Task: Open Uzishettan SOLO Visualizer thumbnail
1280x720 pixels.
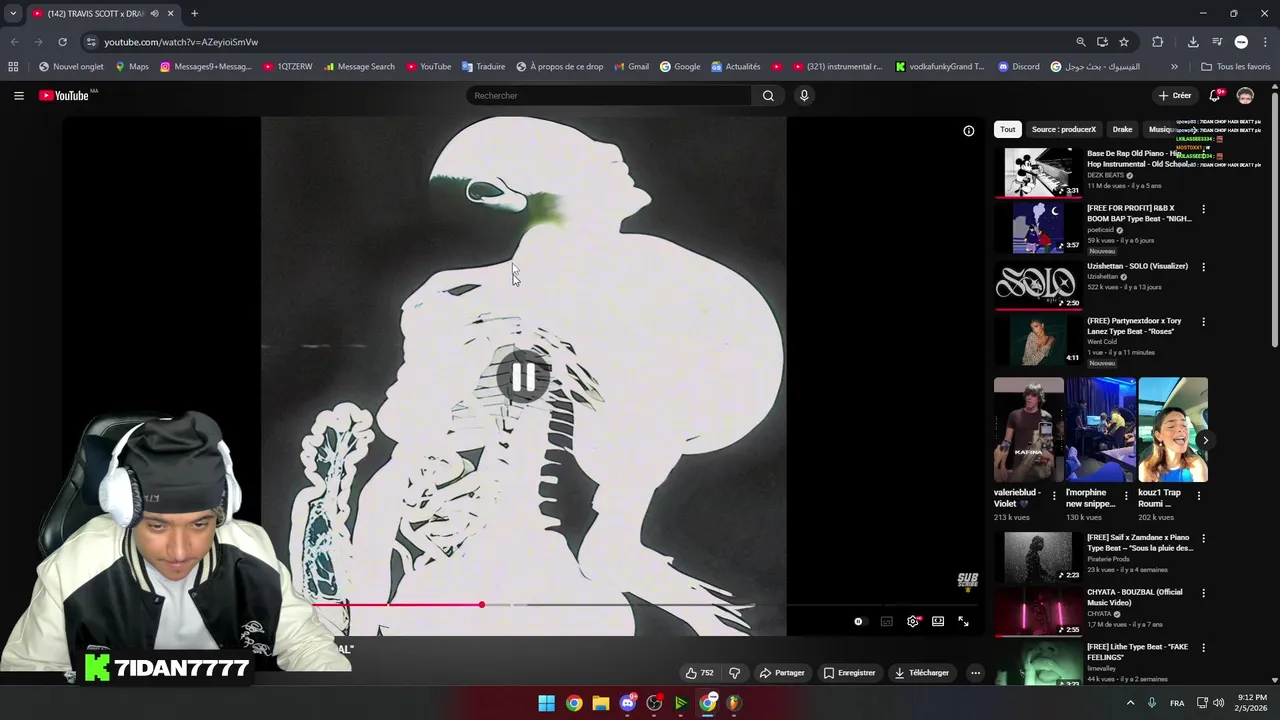Action: click(x=1038, y=285)
